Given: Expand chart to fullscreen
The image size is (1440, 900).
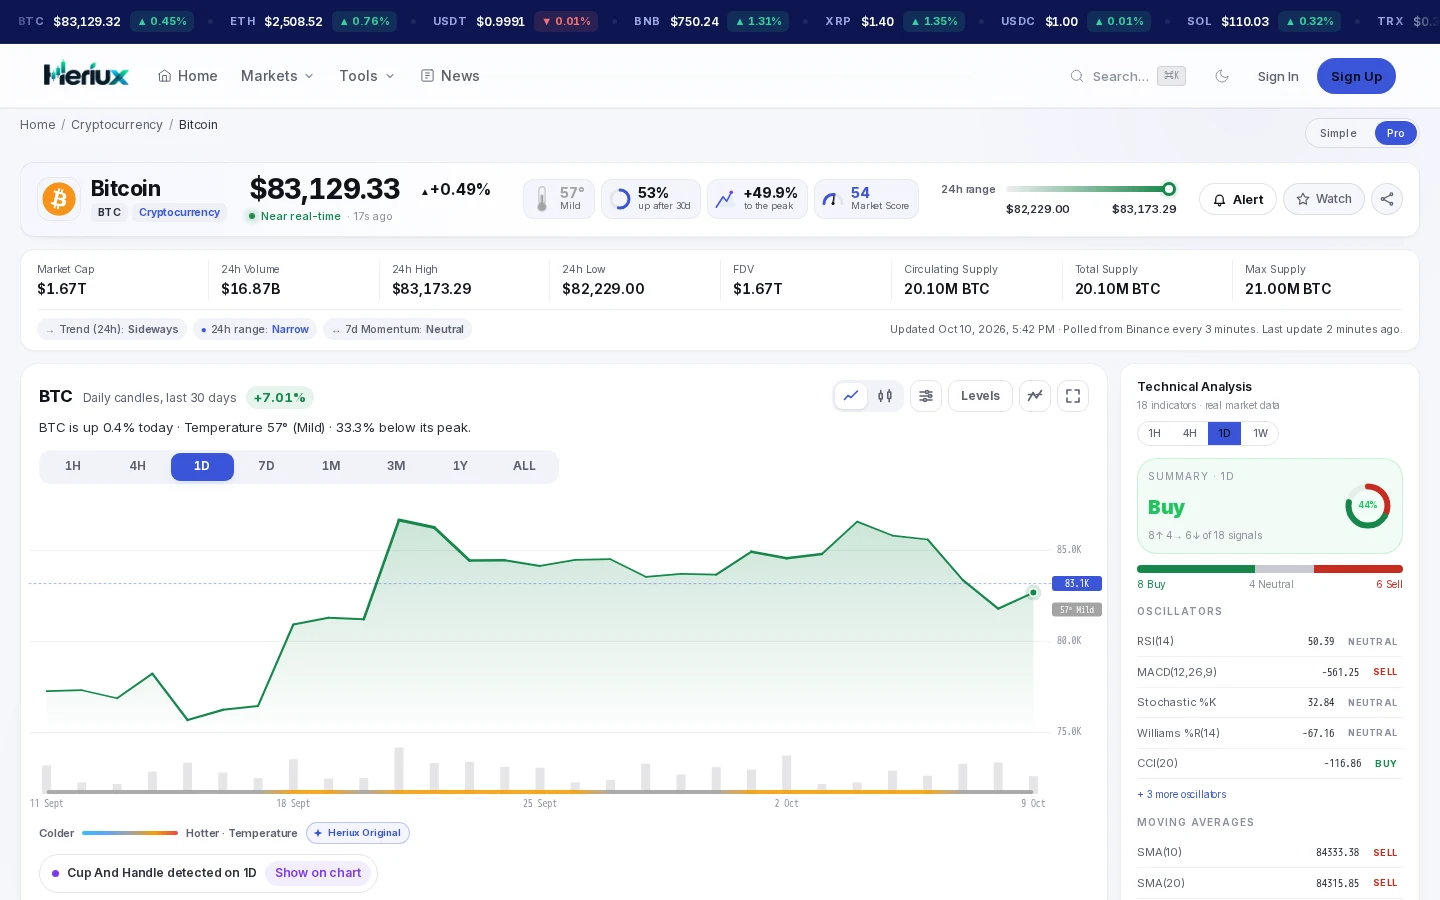Looking at the screenshot, I should point(1073,396).
